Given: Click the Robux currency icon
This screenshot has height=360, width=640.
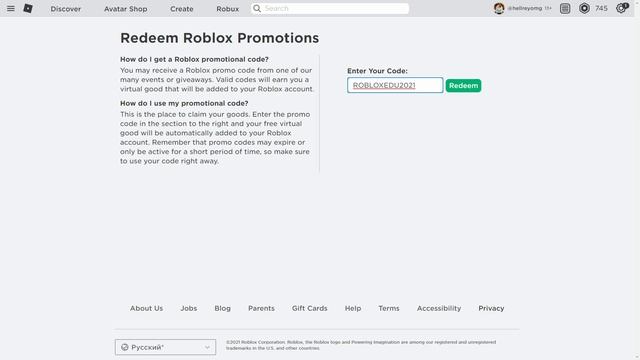Looking at the screenshot, I should tap(584, 8).
